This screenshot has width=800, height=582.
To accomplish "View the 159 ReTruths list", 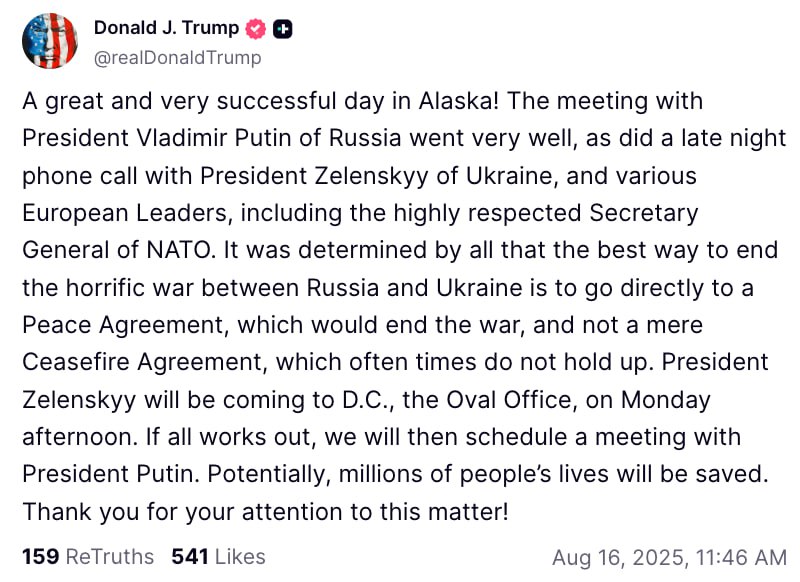I will click(88, 556).
